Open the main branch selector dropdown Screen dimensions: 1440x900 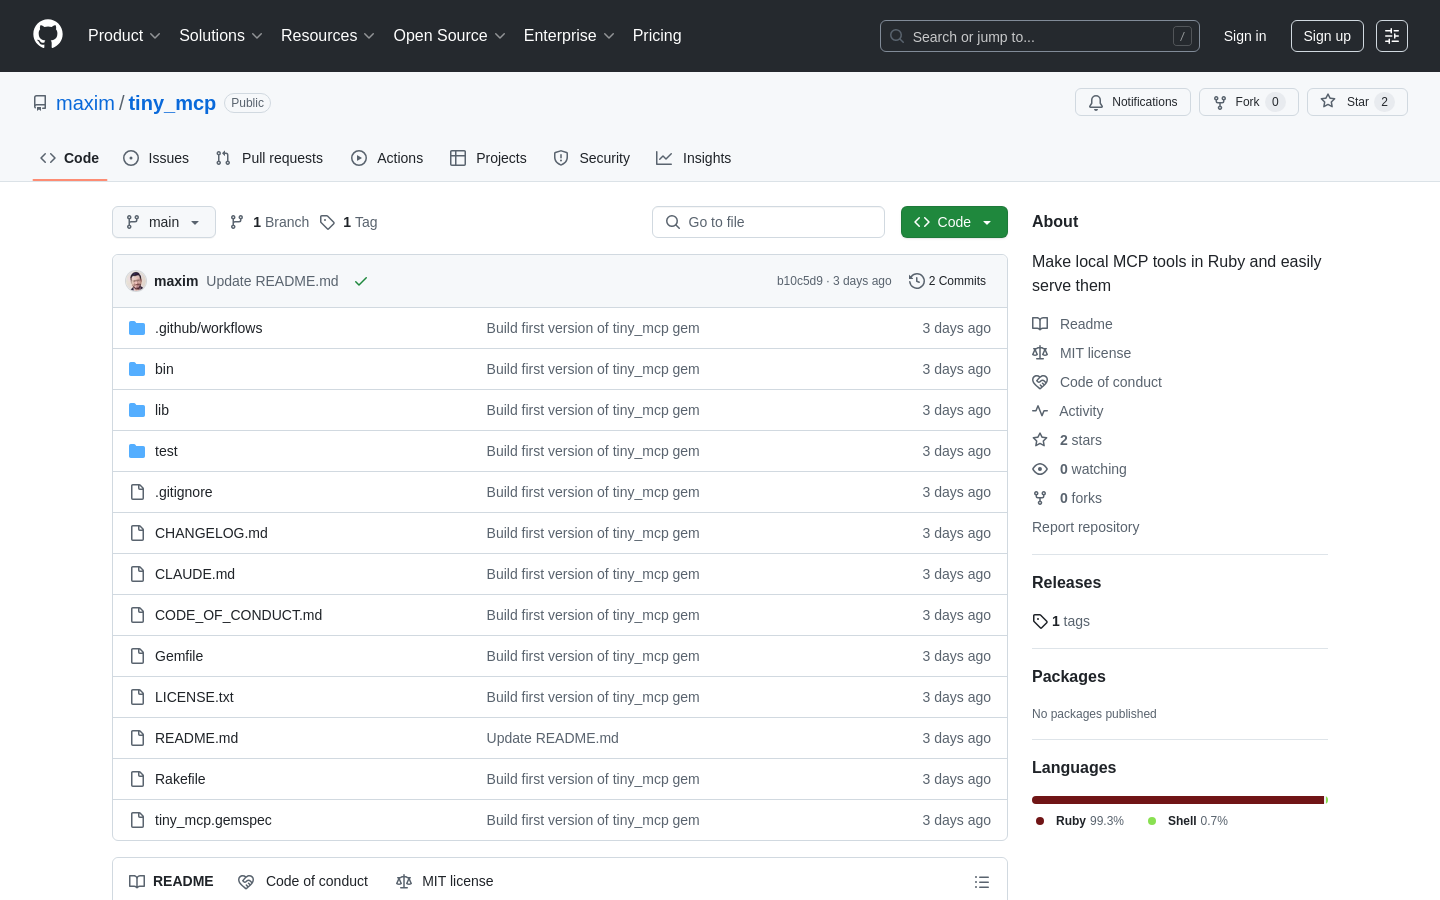pyautogui.click(x=164, y=222)
